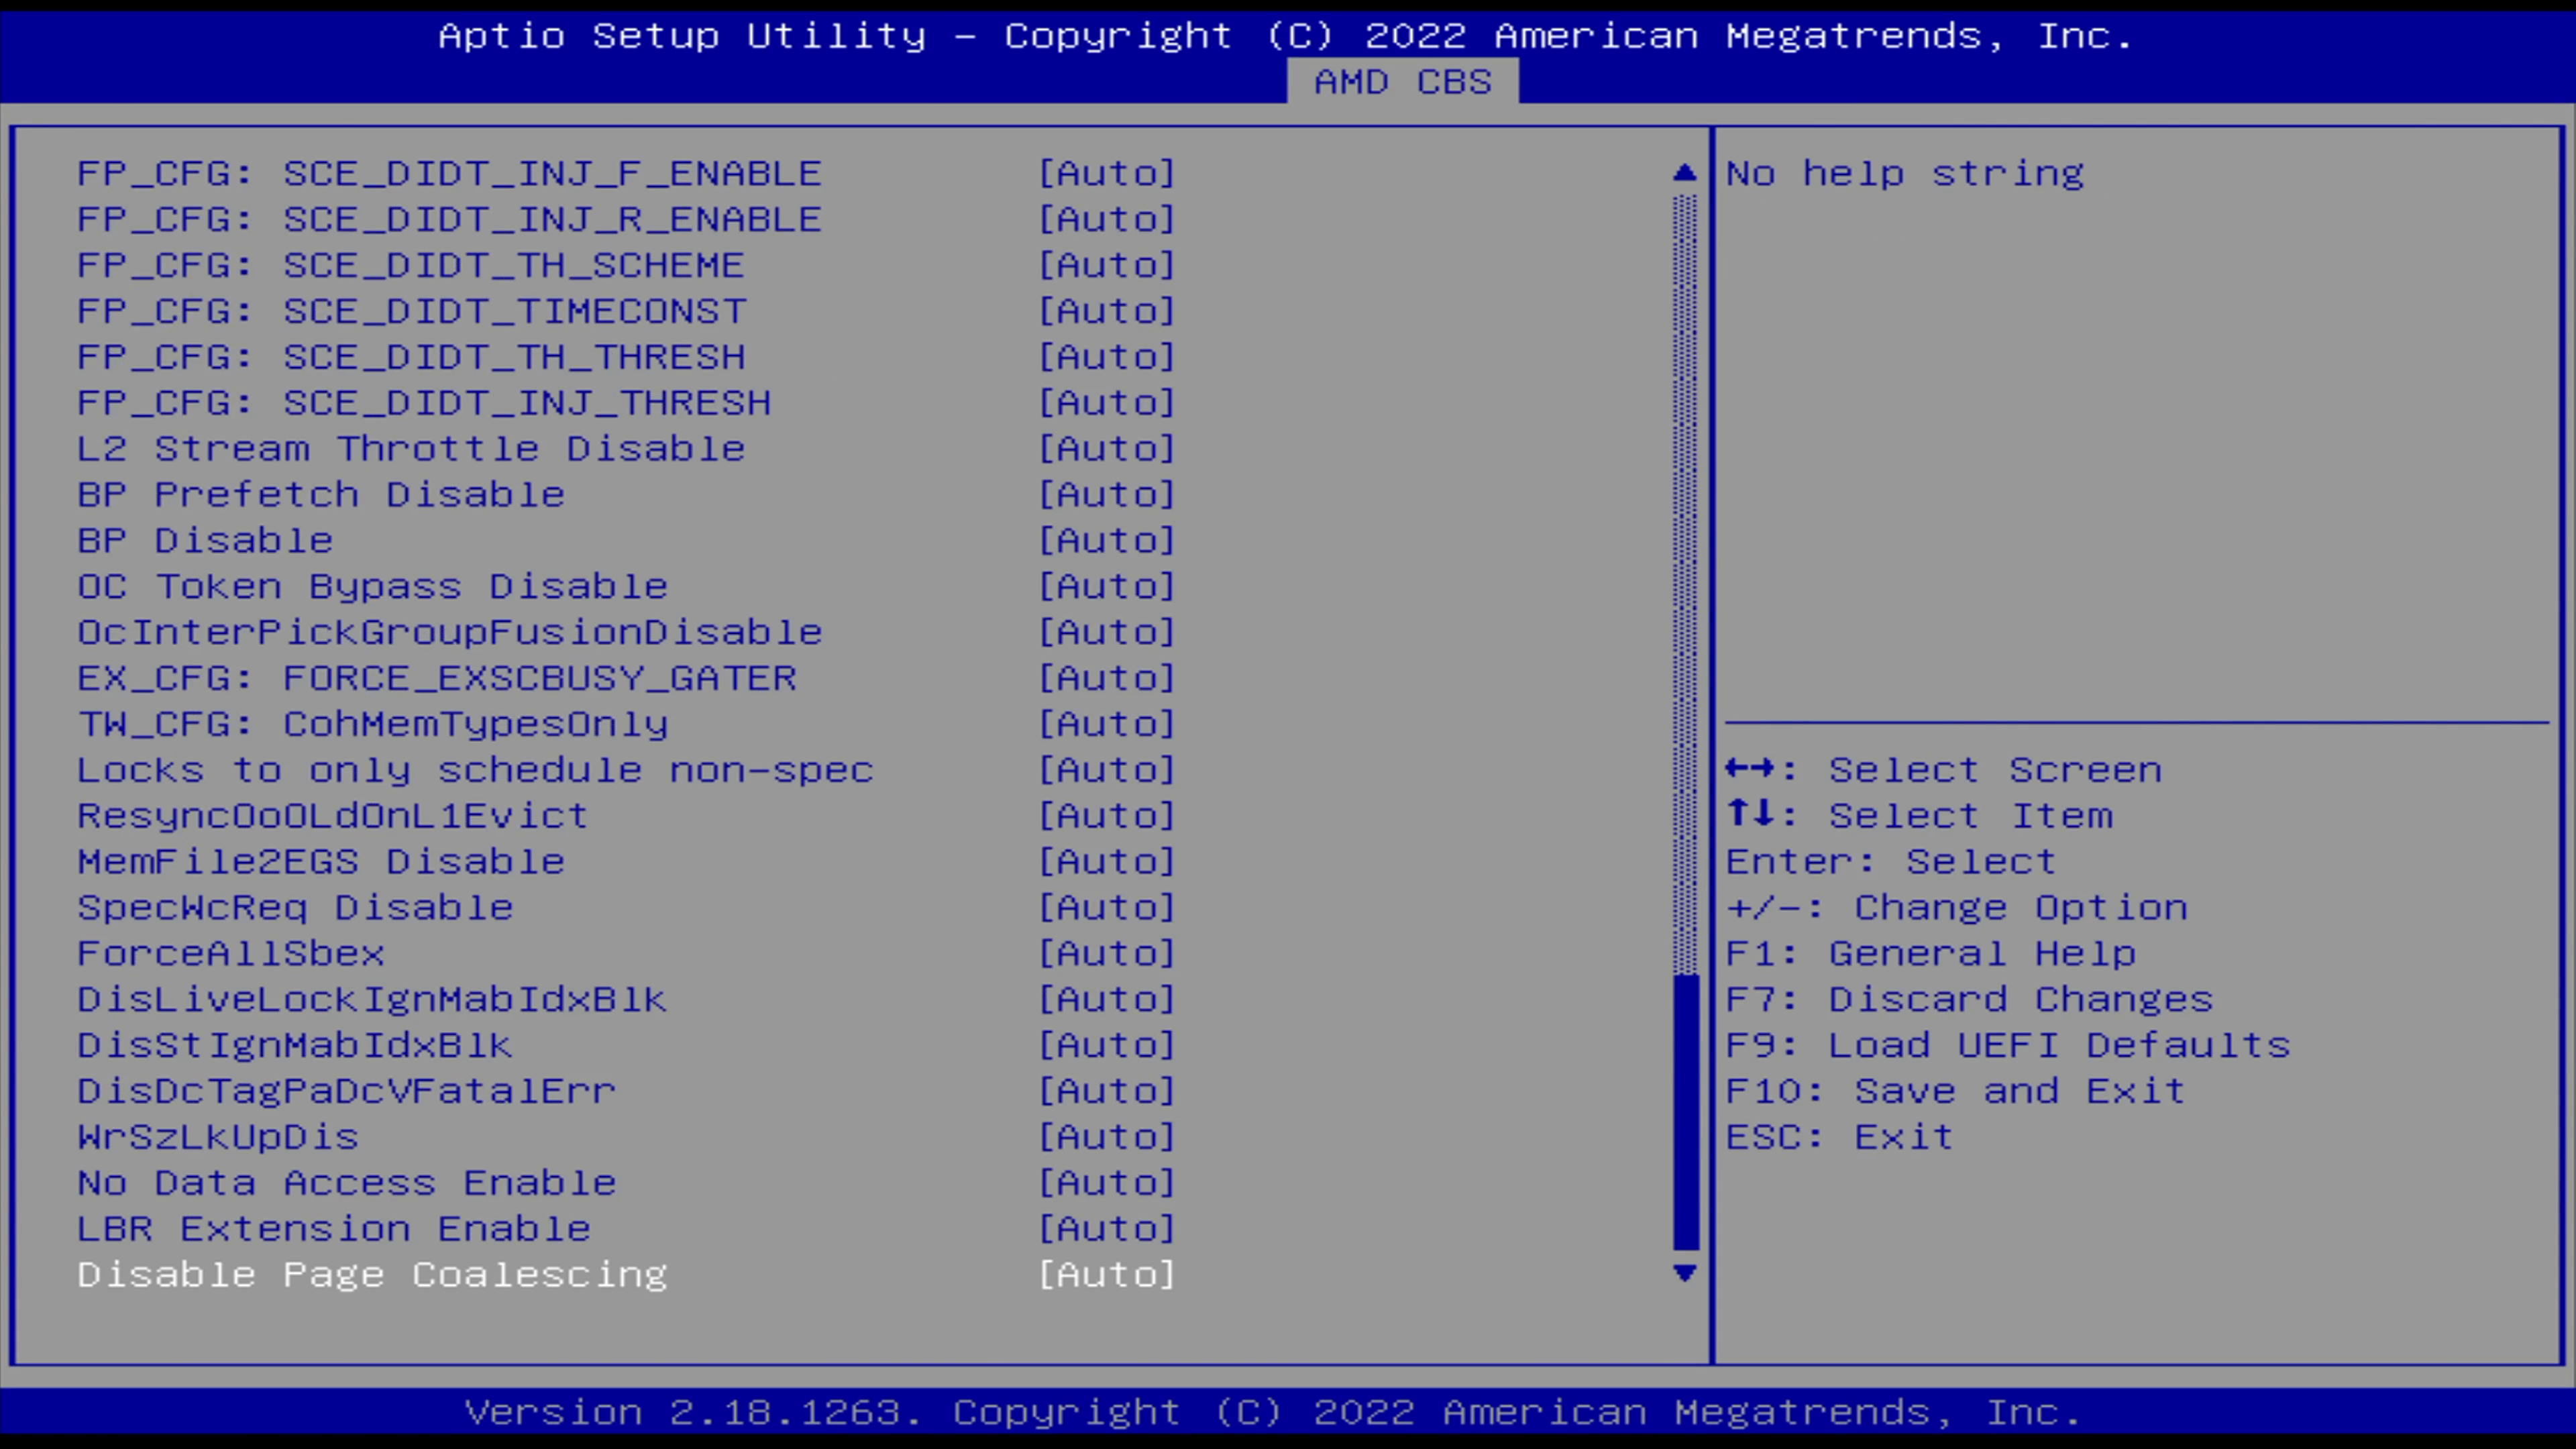The image size is (2576, 1449).
Task: Select the WrSzLkUpDis setting label
Action: coord(218,1137)
